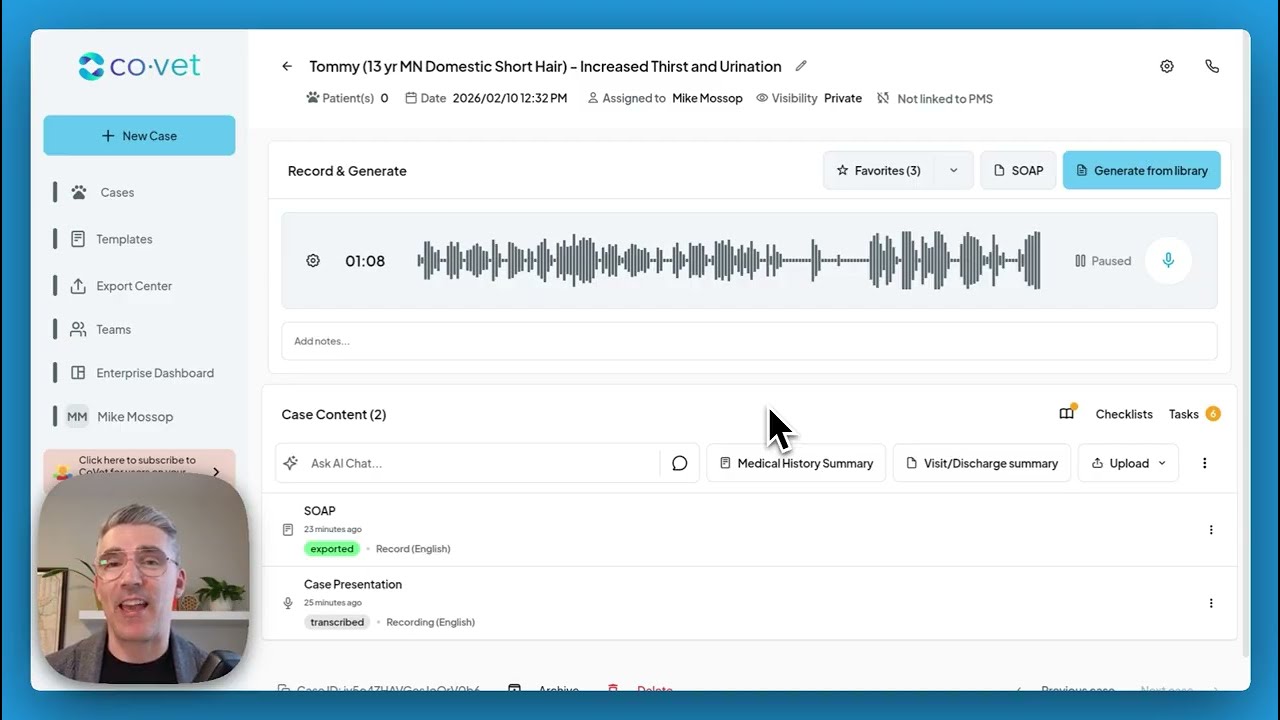Open the SOAP record's three-dot menu
The height and width of the screenshot is (720, 1280).
pos(1211,530)
